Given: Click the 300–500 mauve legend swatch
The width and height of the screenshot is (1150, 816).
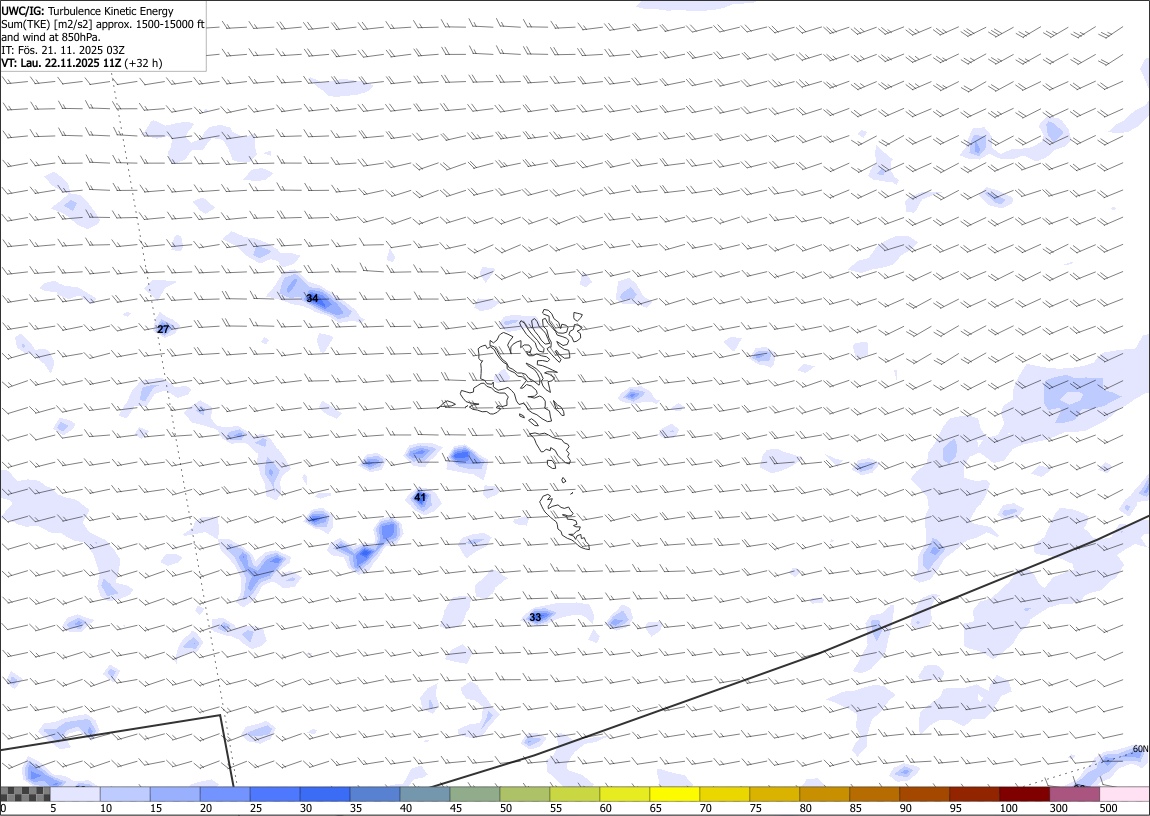Looking at the screenshot, I should [x=1074, y=794].
